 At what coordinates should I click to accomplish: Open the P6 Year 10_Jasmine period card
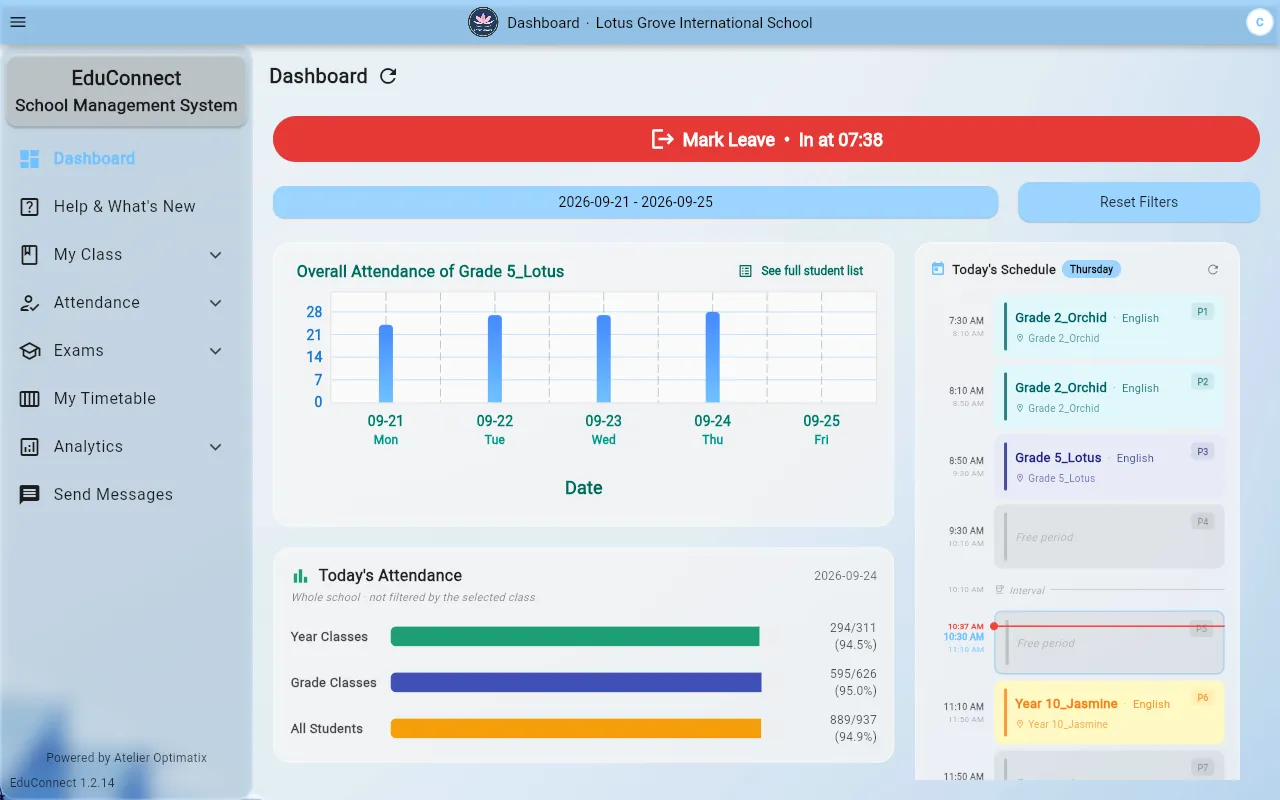[x=1109, y=713]
